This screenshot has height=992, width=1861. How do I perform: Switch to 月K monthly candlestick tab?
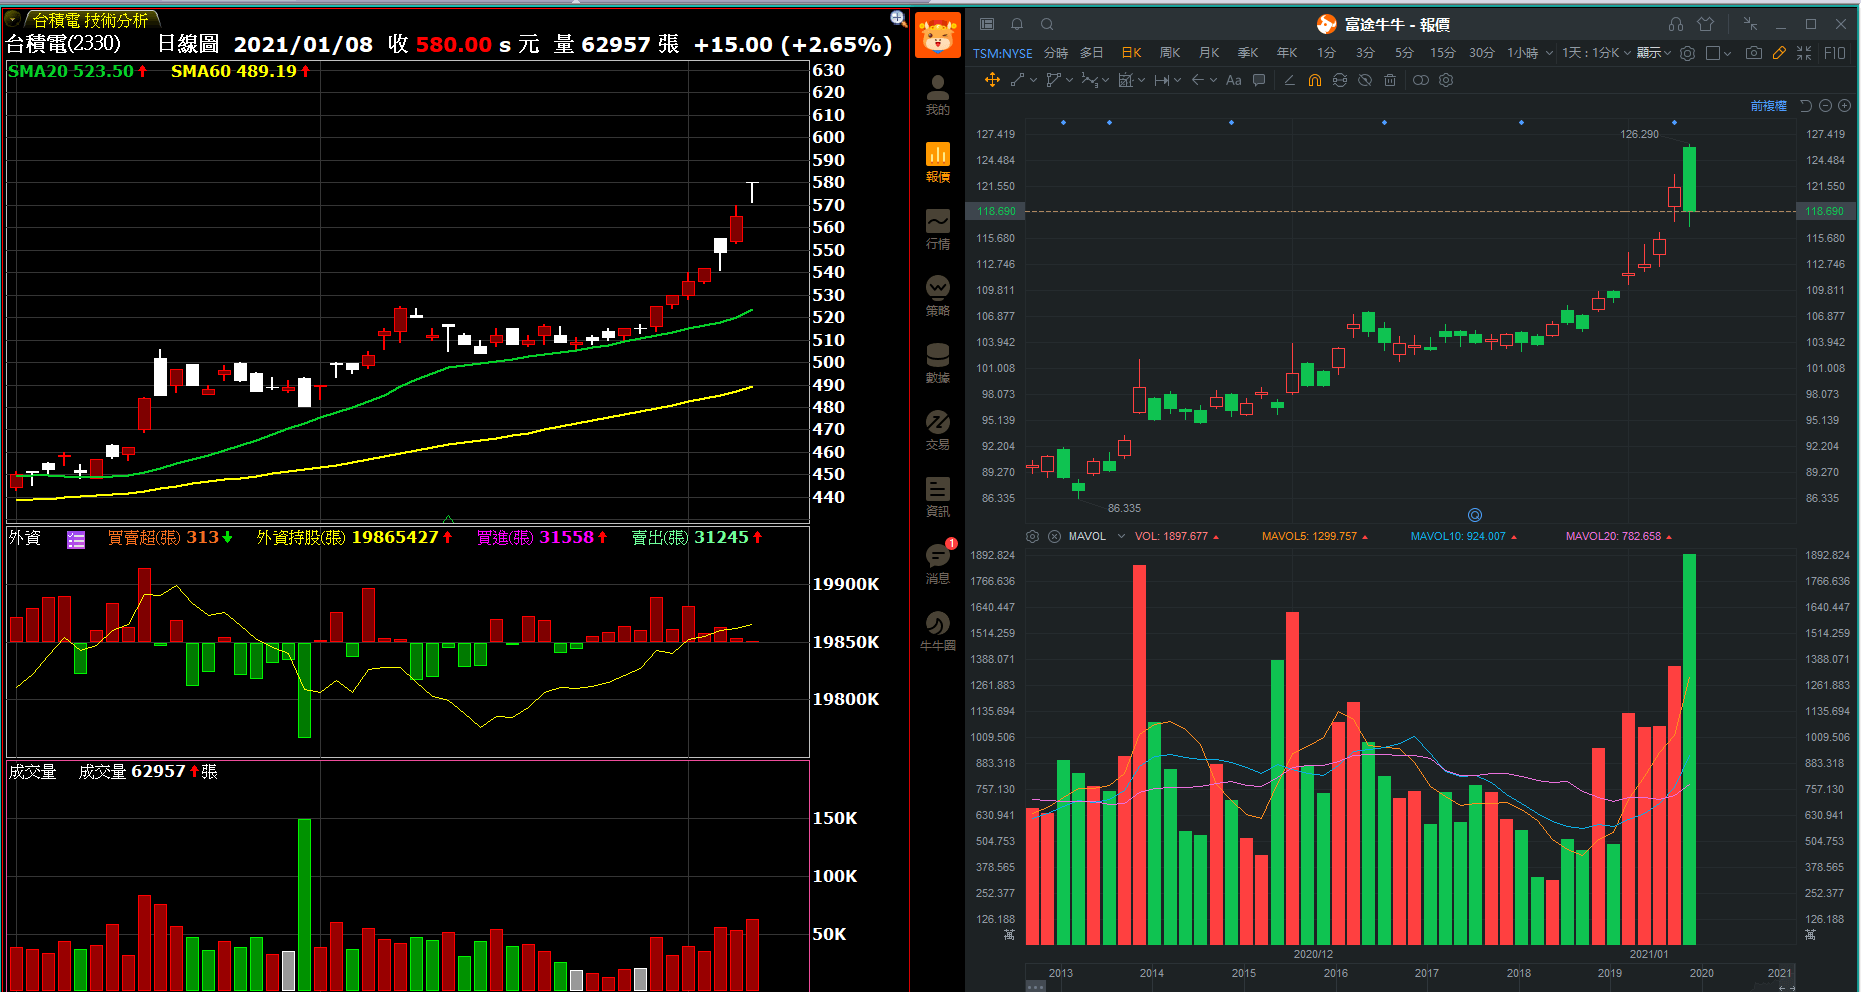(x=1209, y=53)
